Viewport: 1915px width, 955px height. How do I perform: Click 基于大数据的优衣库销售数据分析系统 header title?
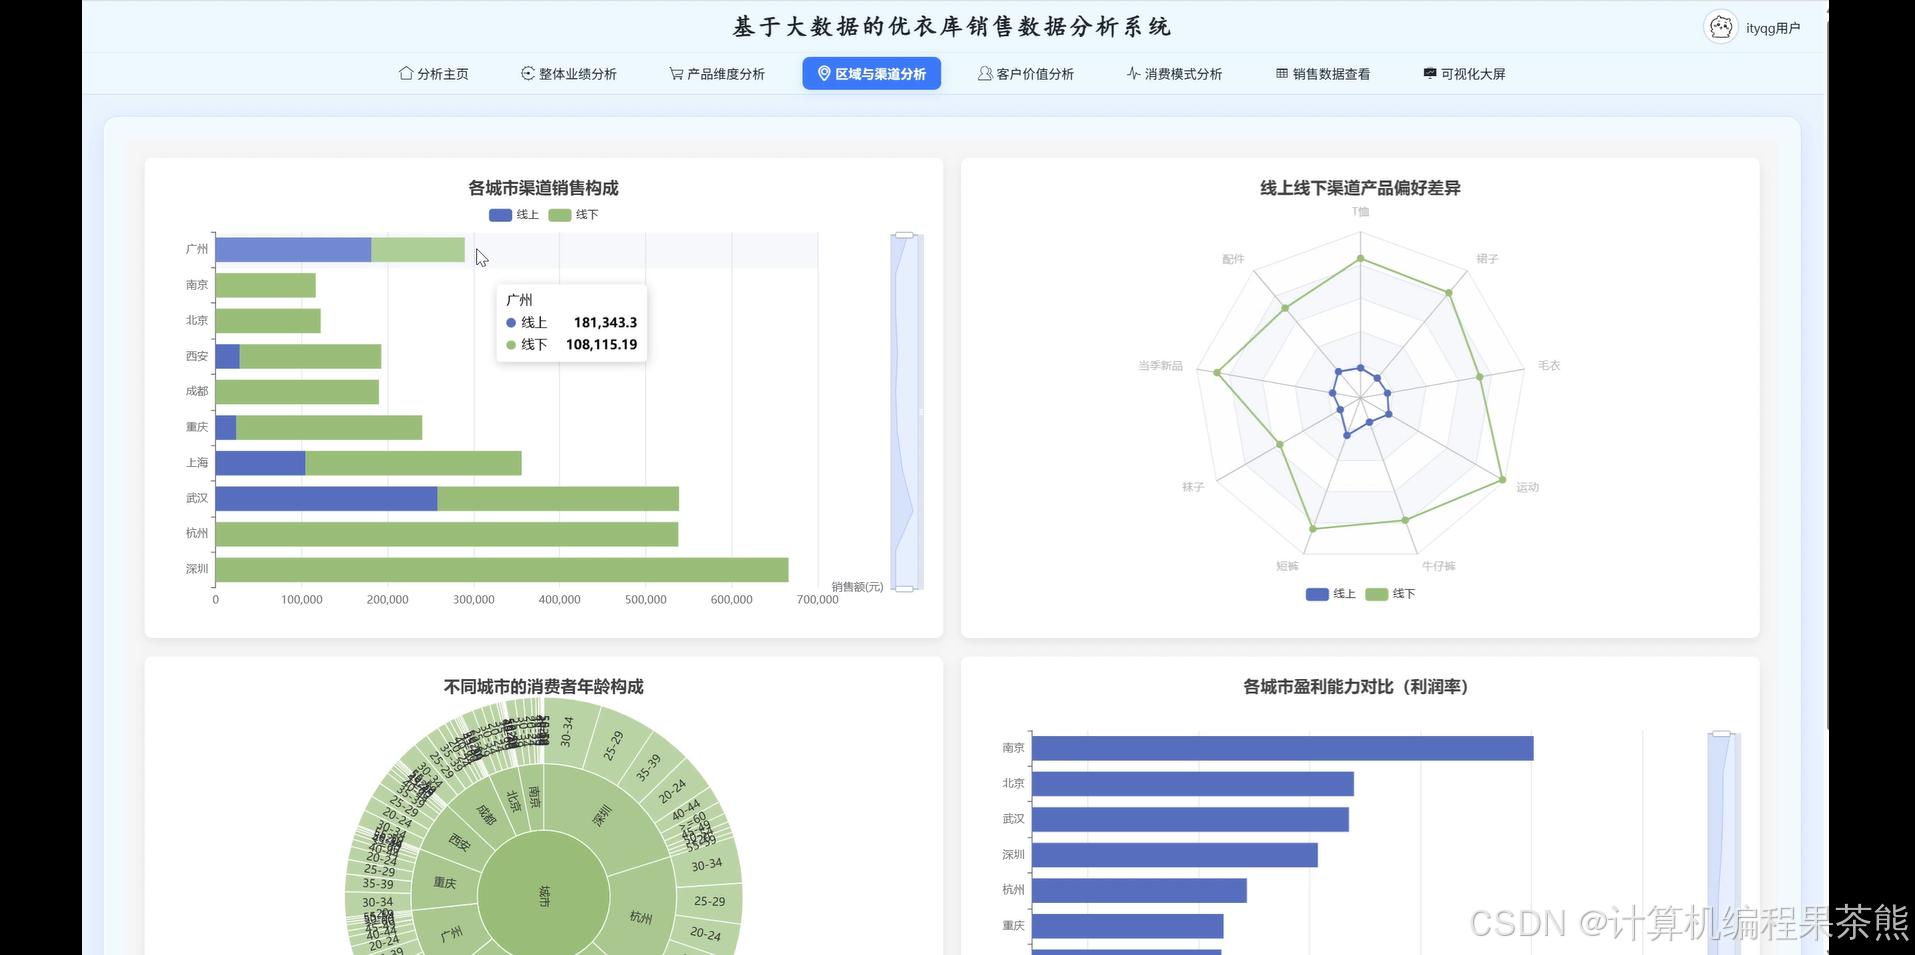click(x=951, y=27)
